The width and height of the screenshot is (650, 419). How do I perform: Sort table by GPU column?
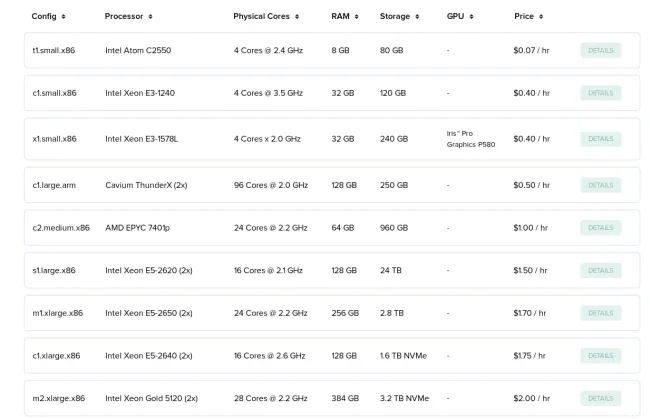pyautogui.click(x=460, y=17)
